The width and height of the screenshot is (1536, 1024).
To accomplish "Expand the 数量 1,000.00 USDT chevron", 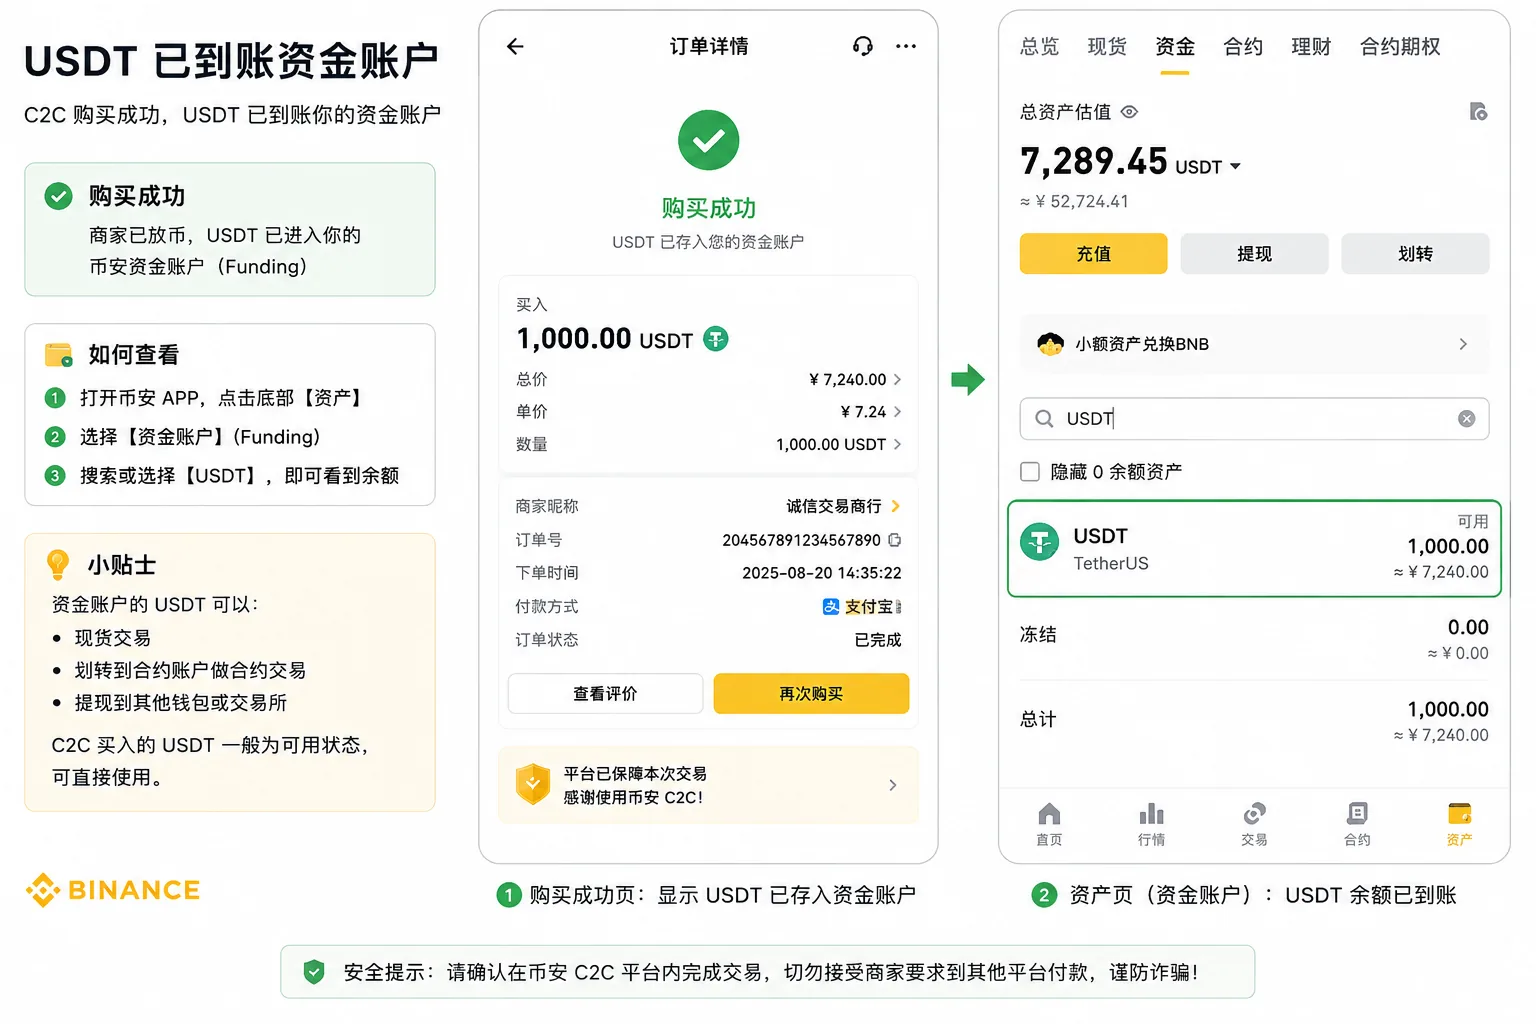I will (x=897, y=444).
